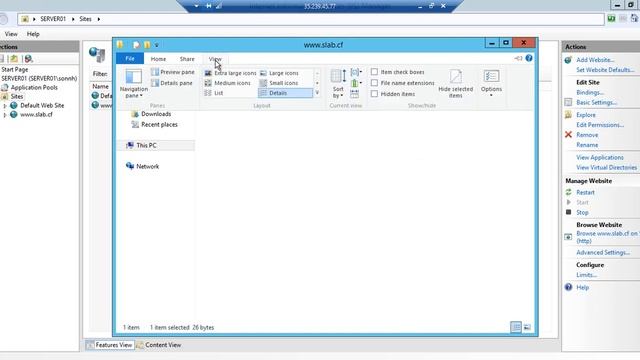The image size is (640, 360).
Task: Click IIS address bar path field
Action: pos(311,19)
